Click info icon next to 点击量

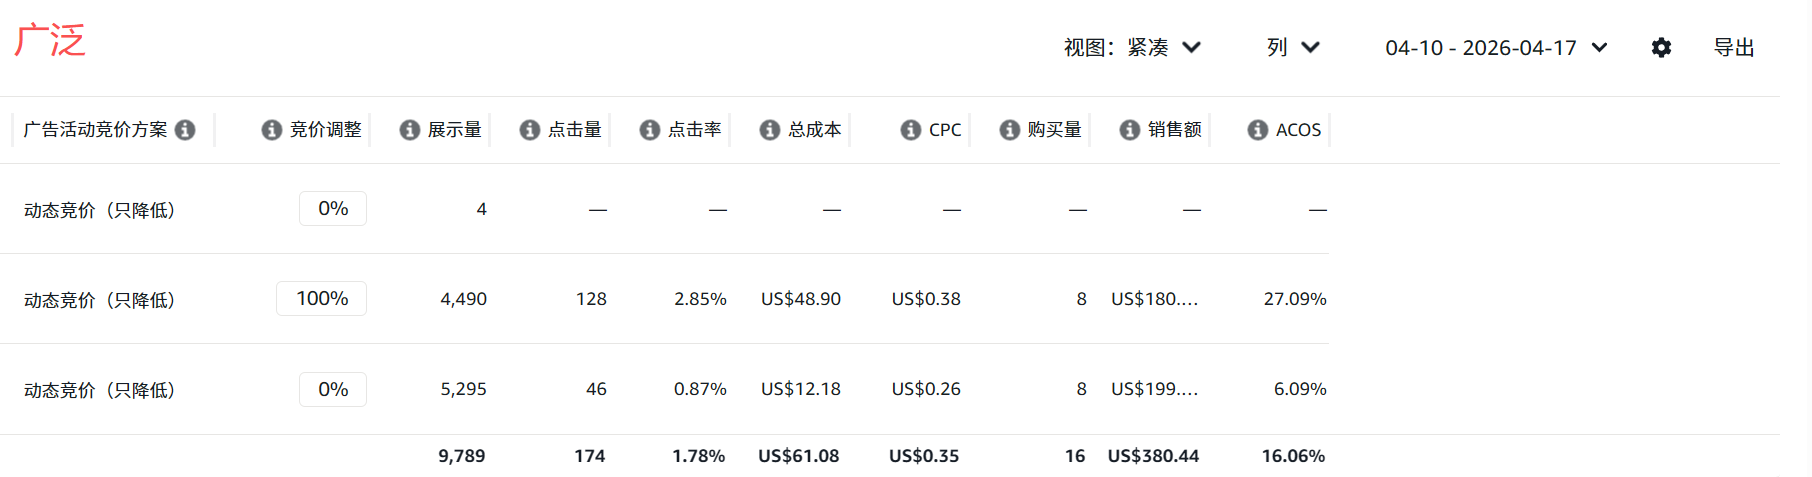(529, 130)
